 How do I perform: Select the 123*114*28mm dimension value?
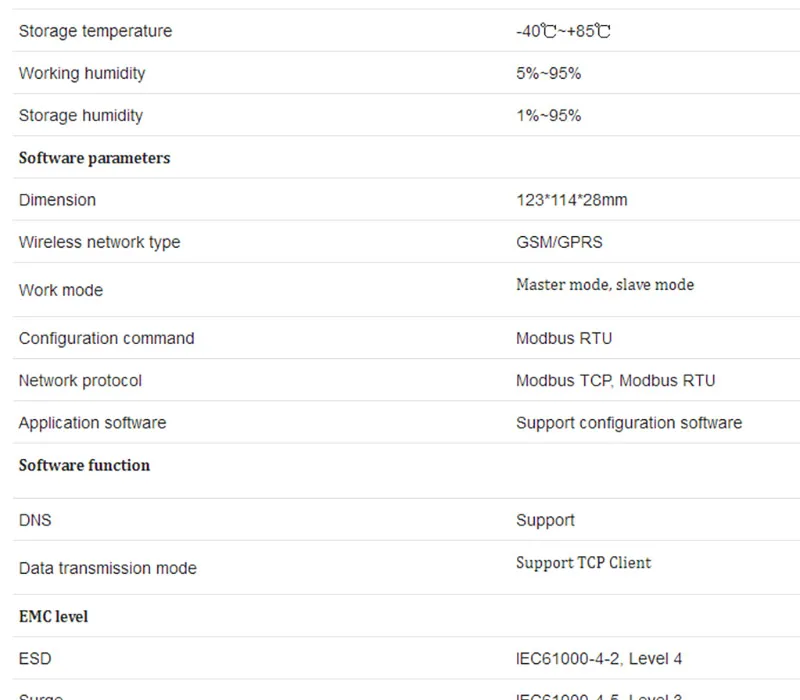point(571,200)
